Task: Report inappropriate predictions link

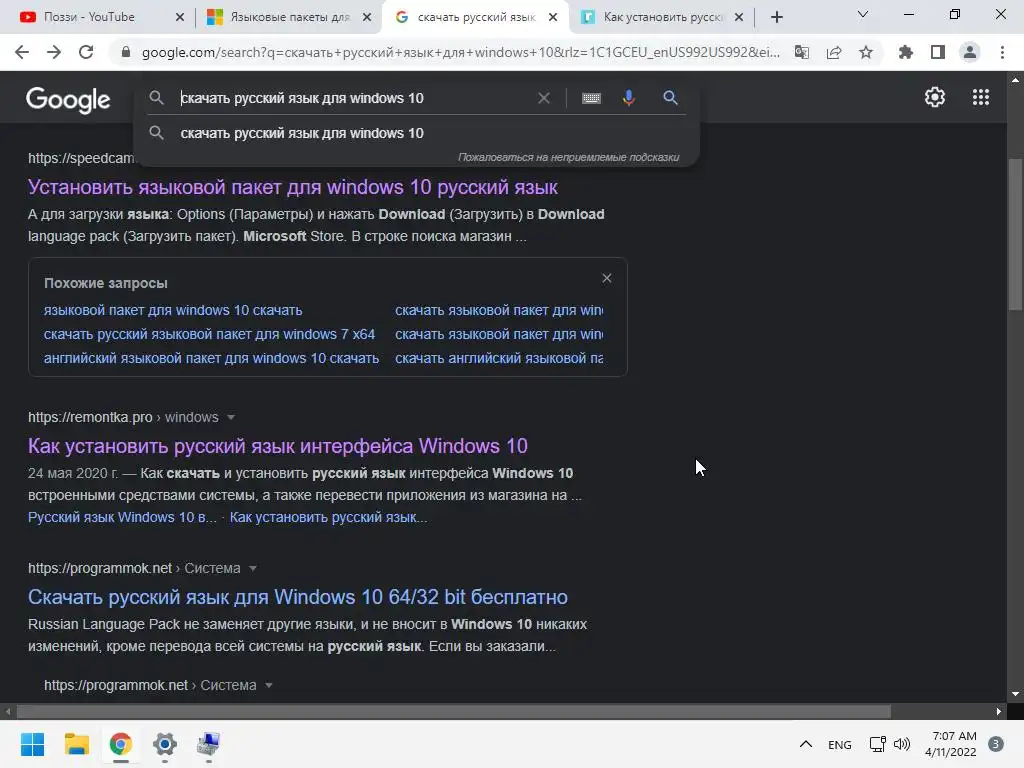Action: 568,157
